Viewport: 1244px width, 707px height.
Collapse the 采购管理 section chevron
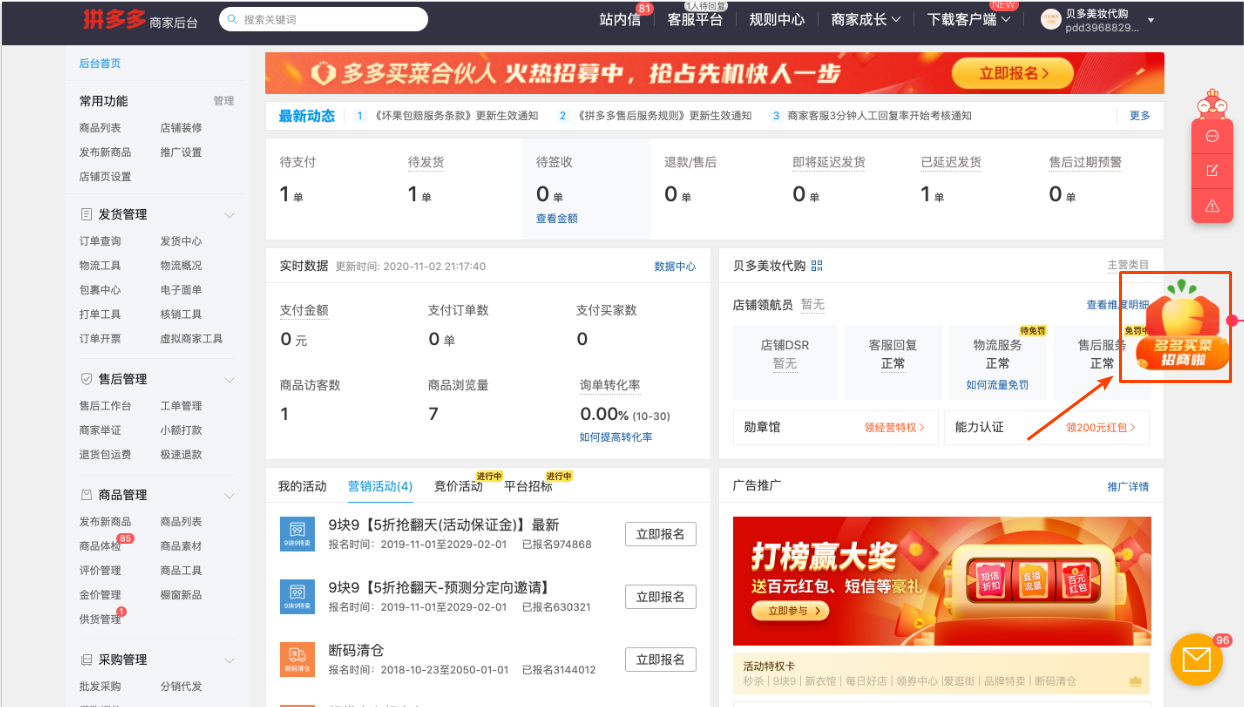click(x=229, y=661)
